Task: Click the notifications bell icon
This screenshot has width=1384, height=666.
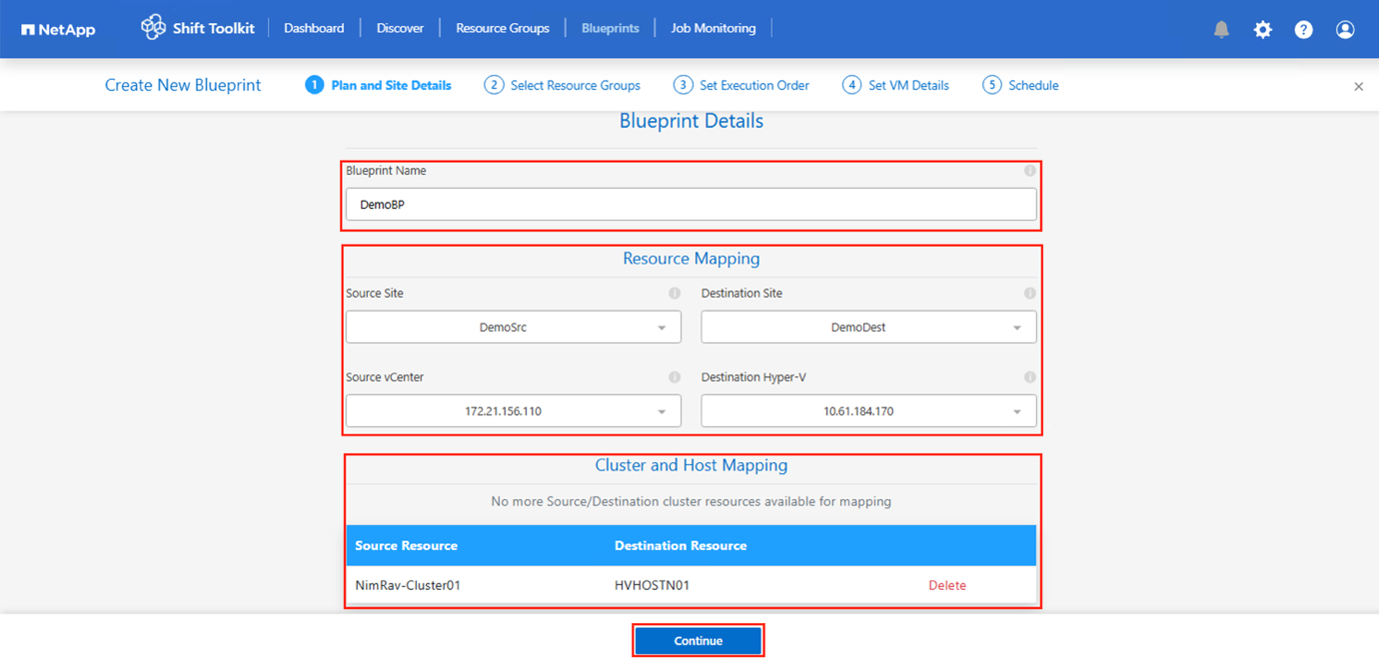Action: (1221, 29)
